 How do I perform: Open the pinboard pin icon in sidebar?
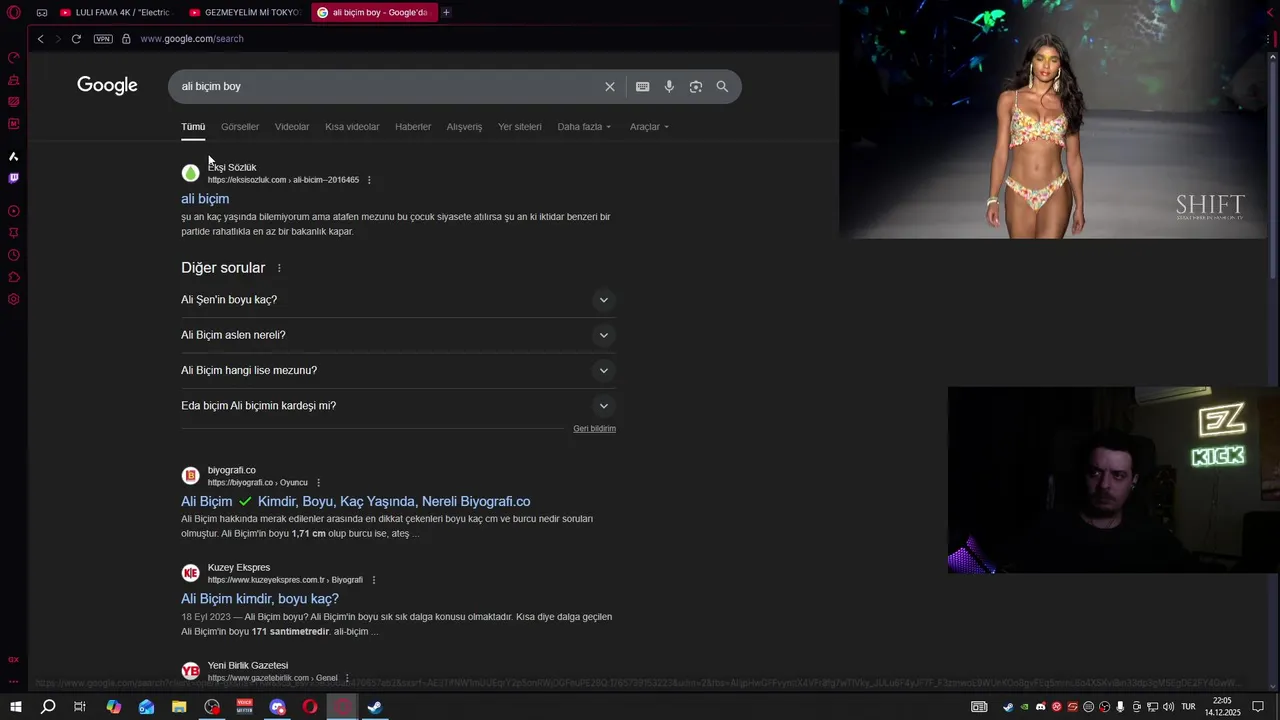coord(14,233)
